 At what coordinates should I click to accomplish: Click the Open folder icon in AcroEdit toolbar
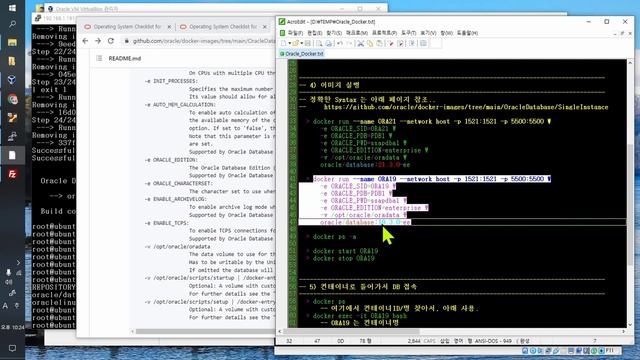296,43
